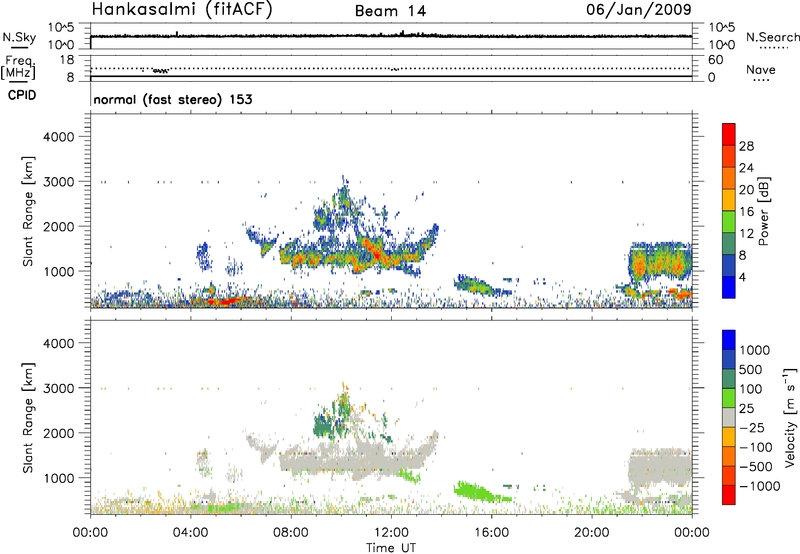Click the 'Nave' legend label
800x554 pixels.
pyautogui.click(x=760, y=69)
